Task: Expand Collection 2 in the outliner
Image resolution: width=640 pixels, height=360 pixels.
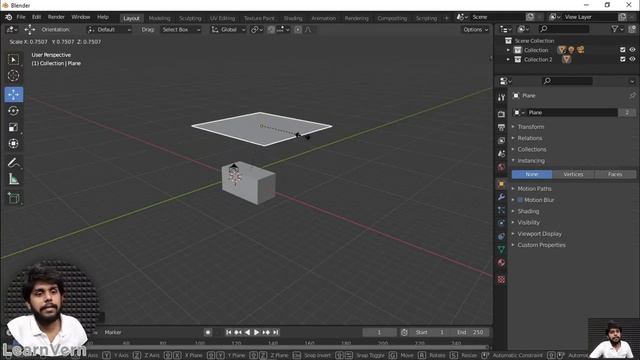Action: click(x=508, y=60)
